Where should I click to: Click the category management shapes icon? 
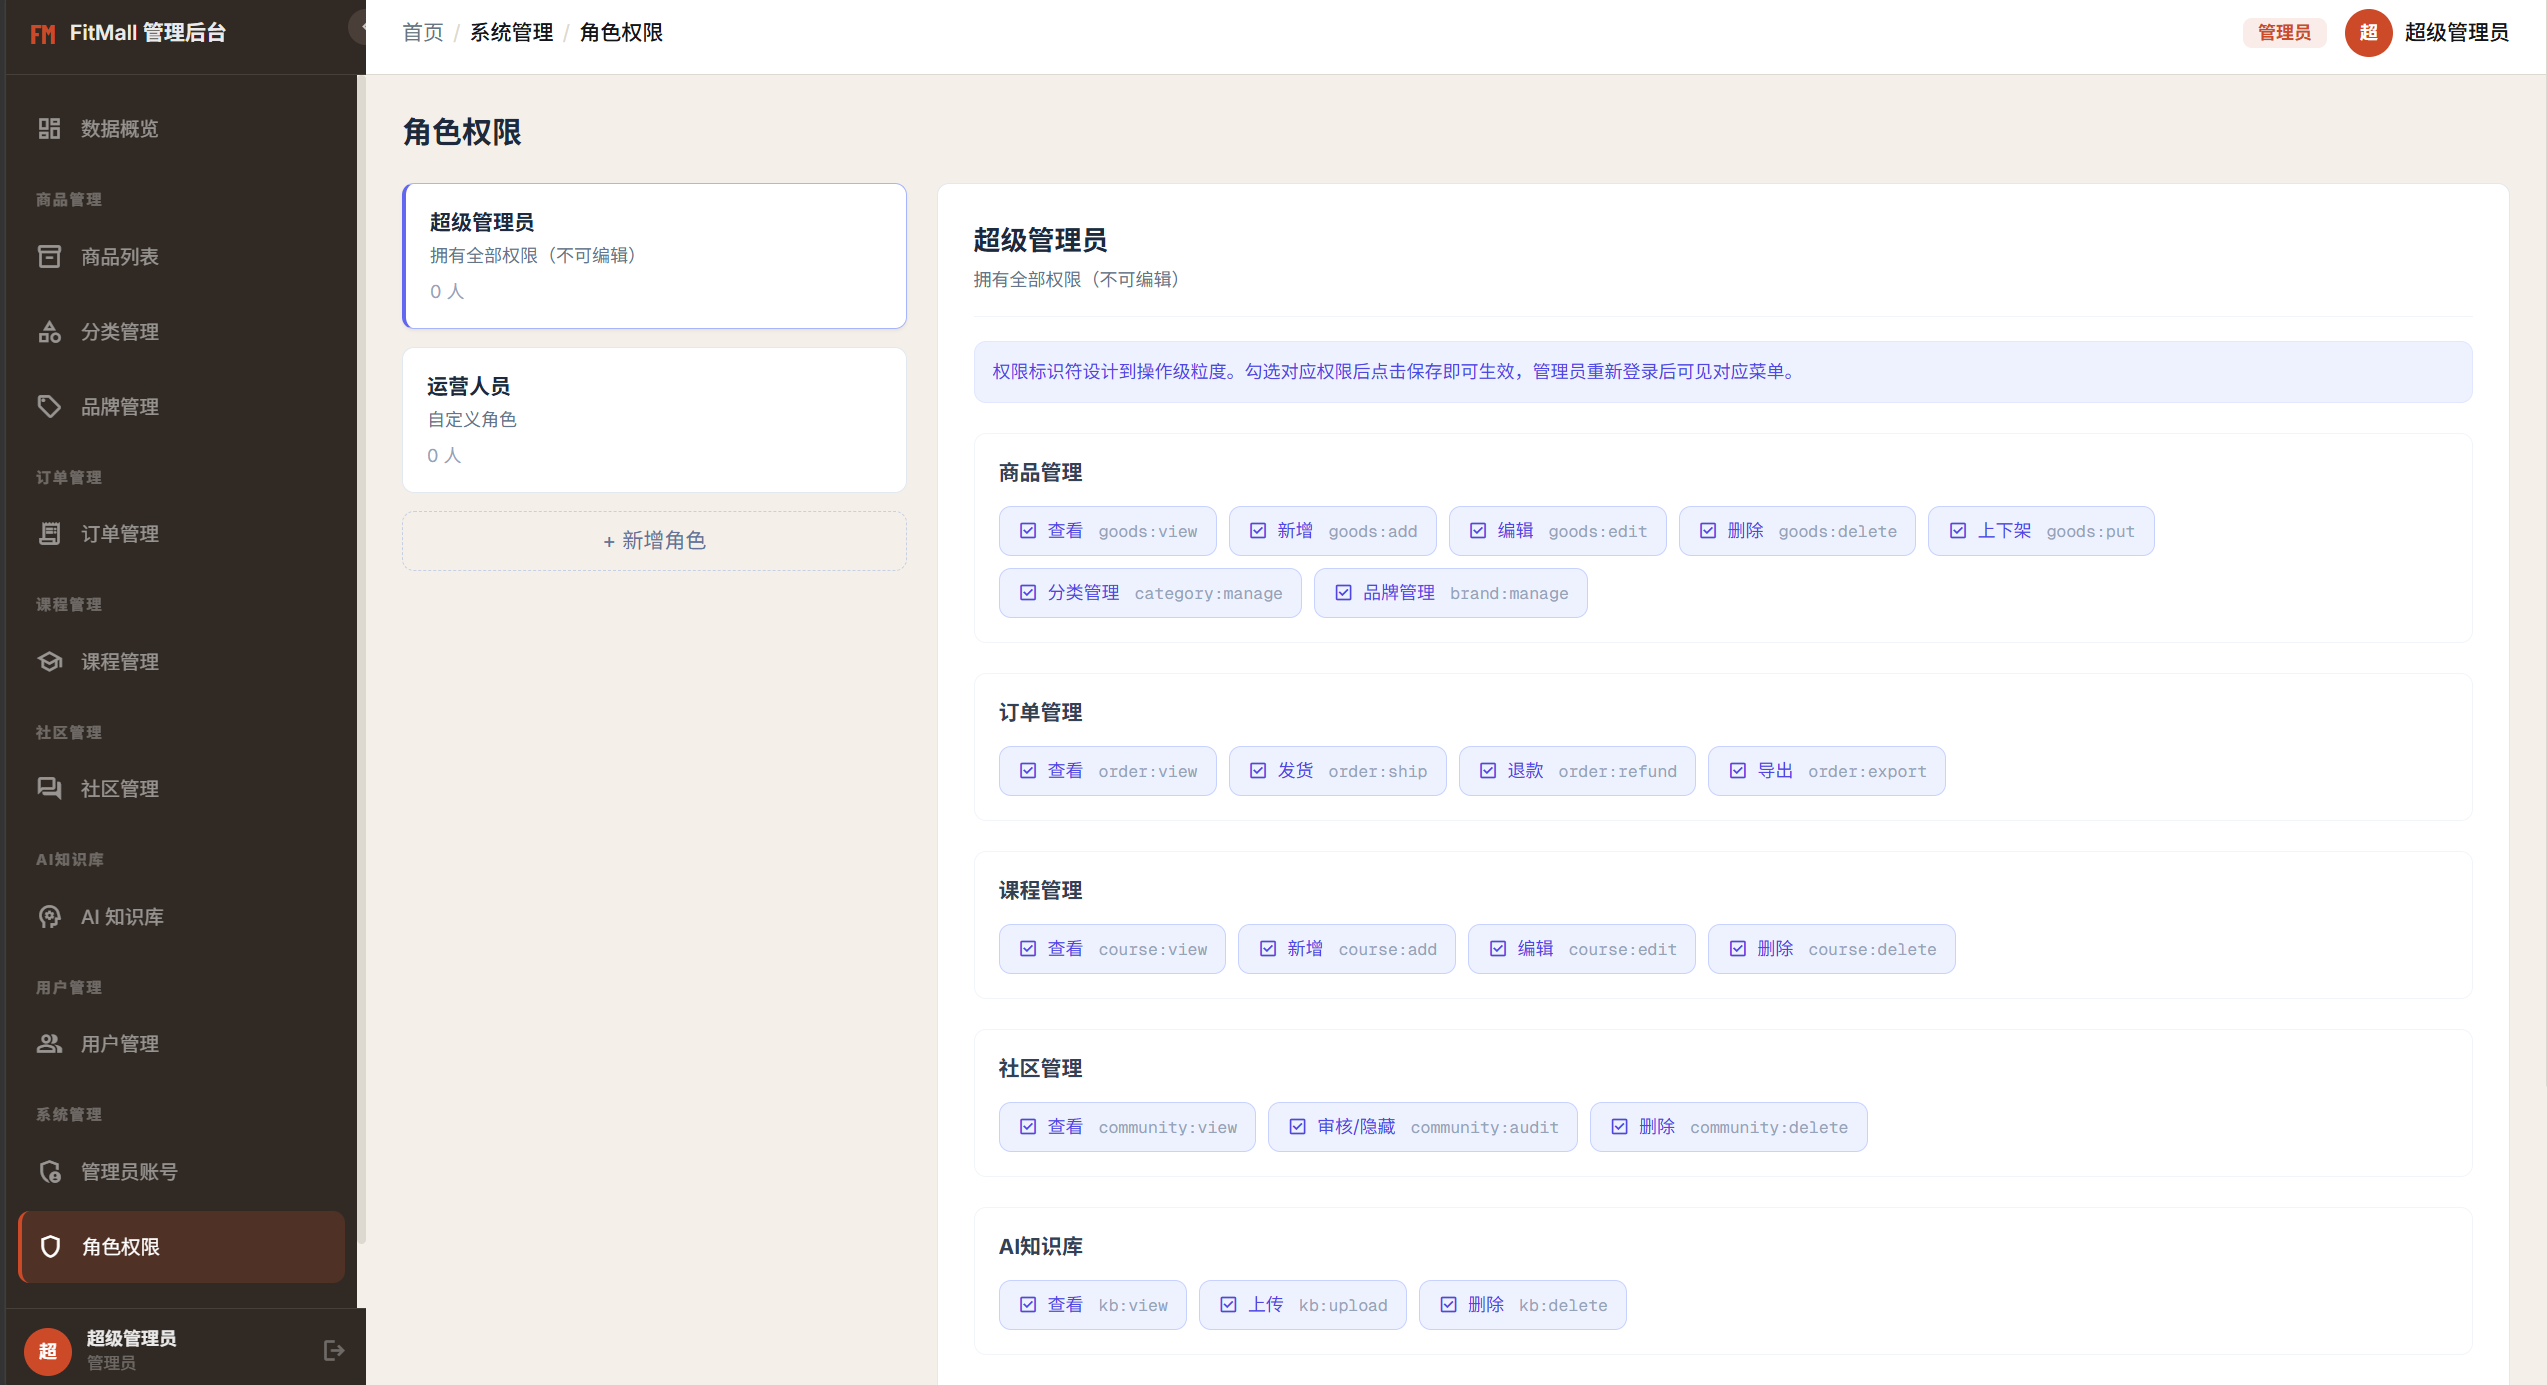pyautogui.click(x=49, y=331)
